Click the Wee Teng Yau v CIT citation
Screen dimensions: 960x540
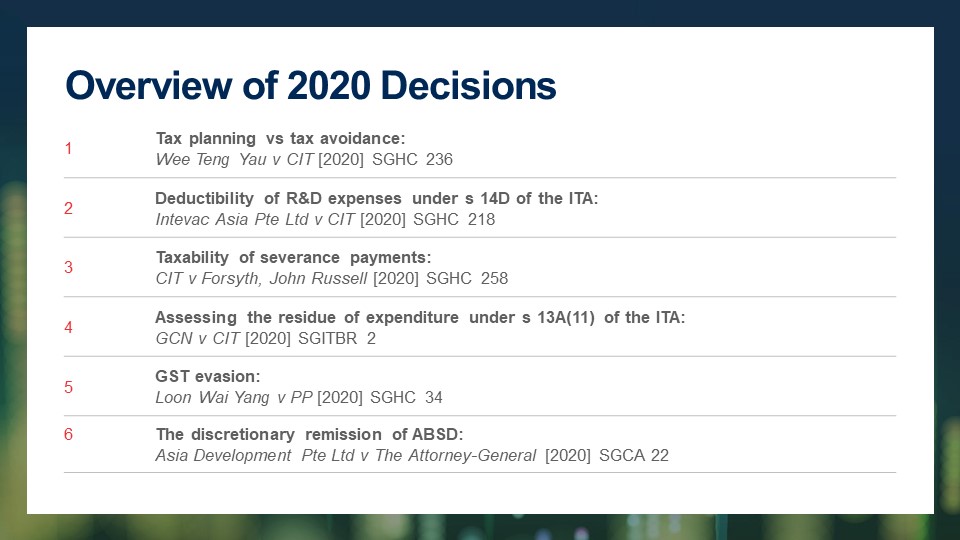click(304, 159)
